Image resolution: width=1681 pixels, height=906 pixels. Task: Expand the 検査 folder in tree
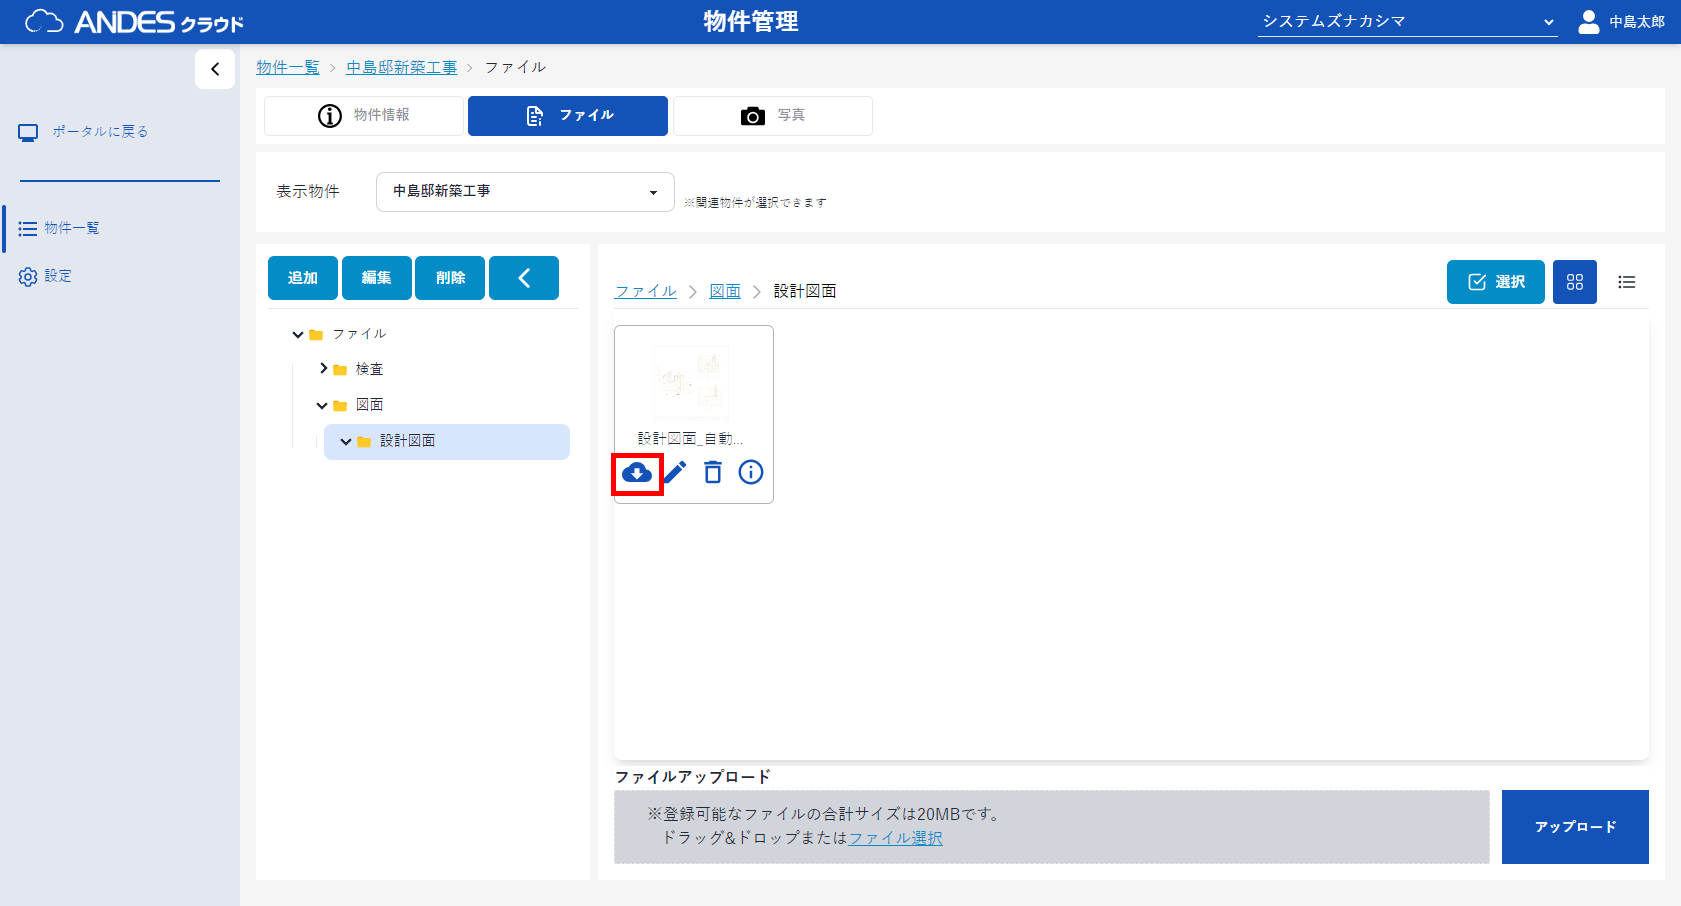323,369
